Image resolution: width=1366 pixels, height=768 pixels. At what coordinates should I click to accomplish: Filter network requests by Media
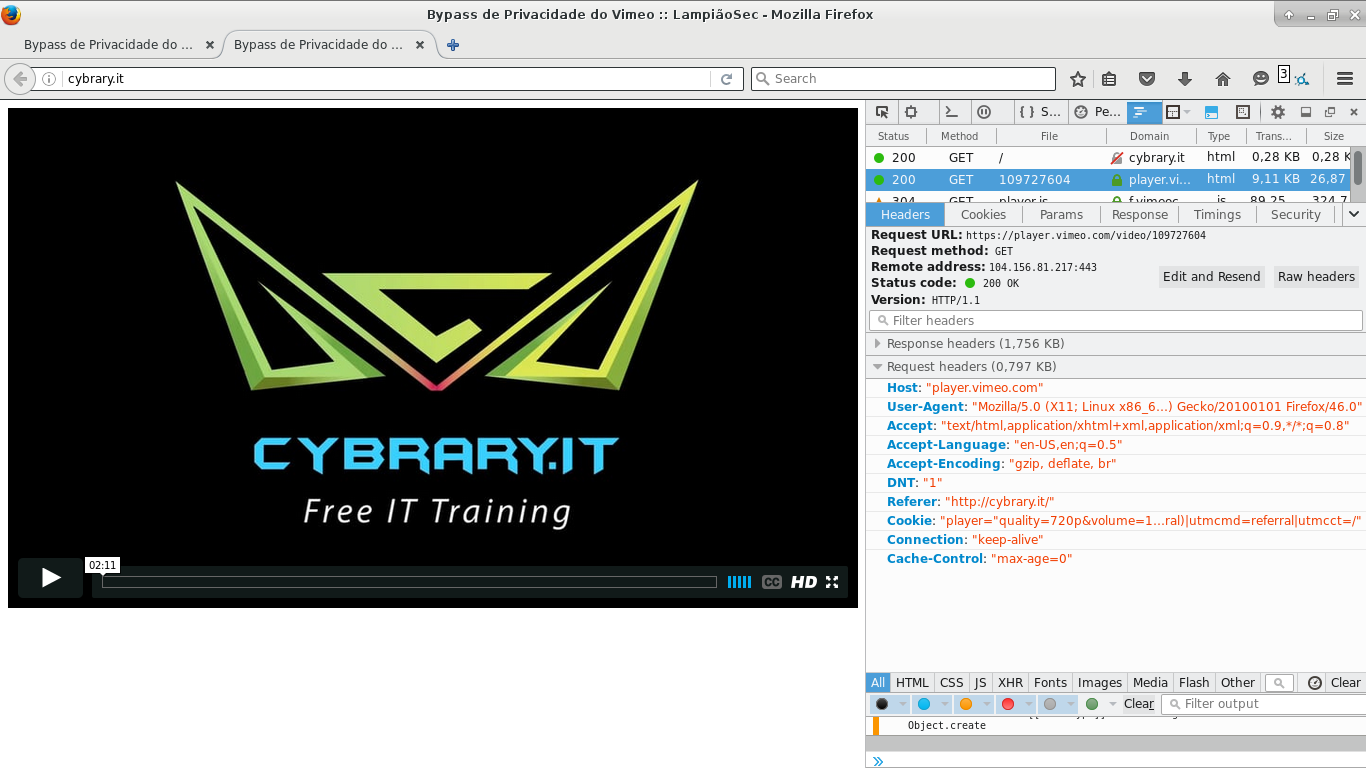[1150, 683]
